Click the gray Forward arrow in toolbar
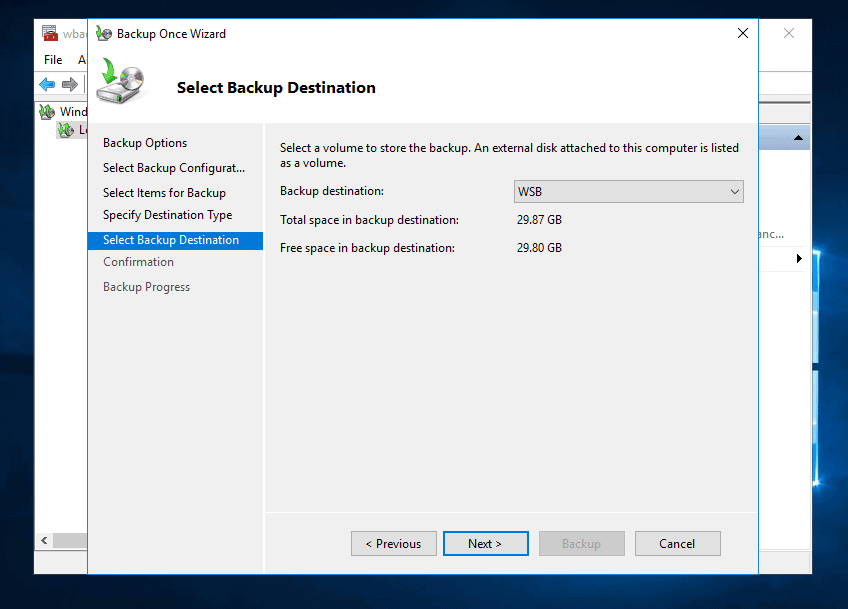This screenshot has width=848, height=609. tap(69, 85)
